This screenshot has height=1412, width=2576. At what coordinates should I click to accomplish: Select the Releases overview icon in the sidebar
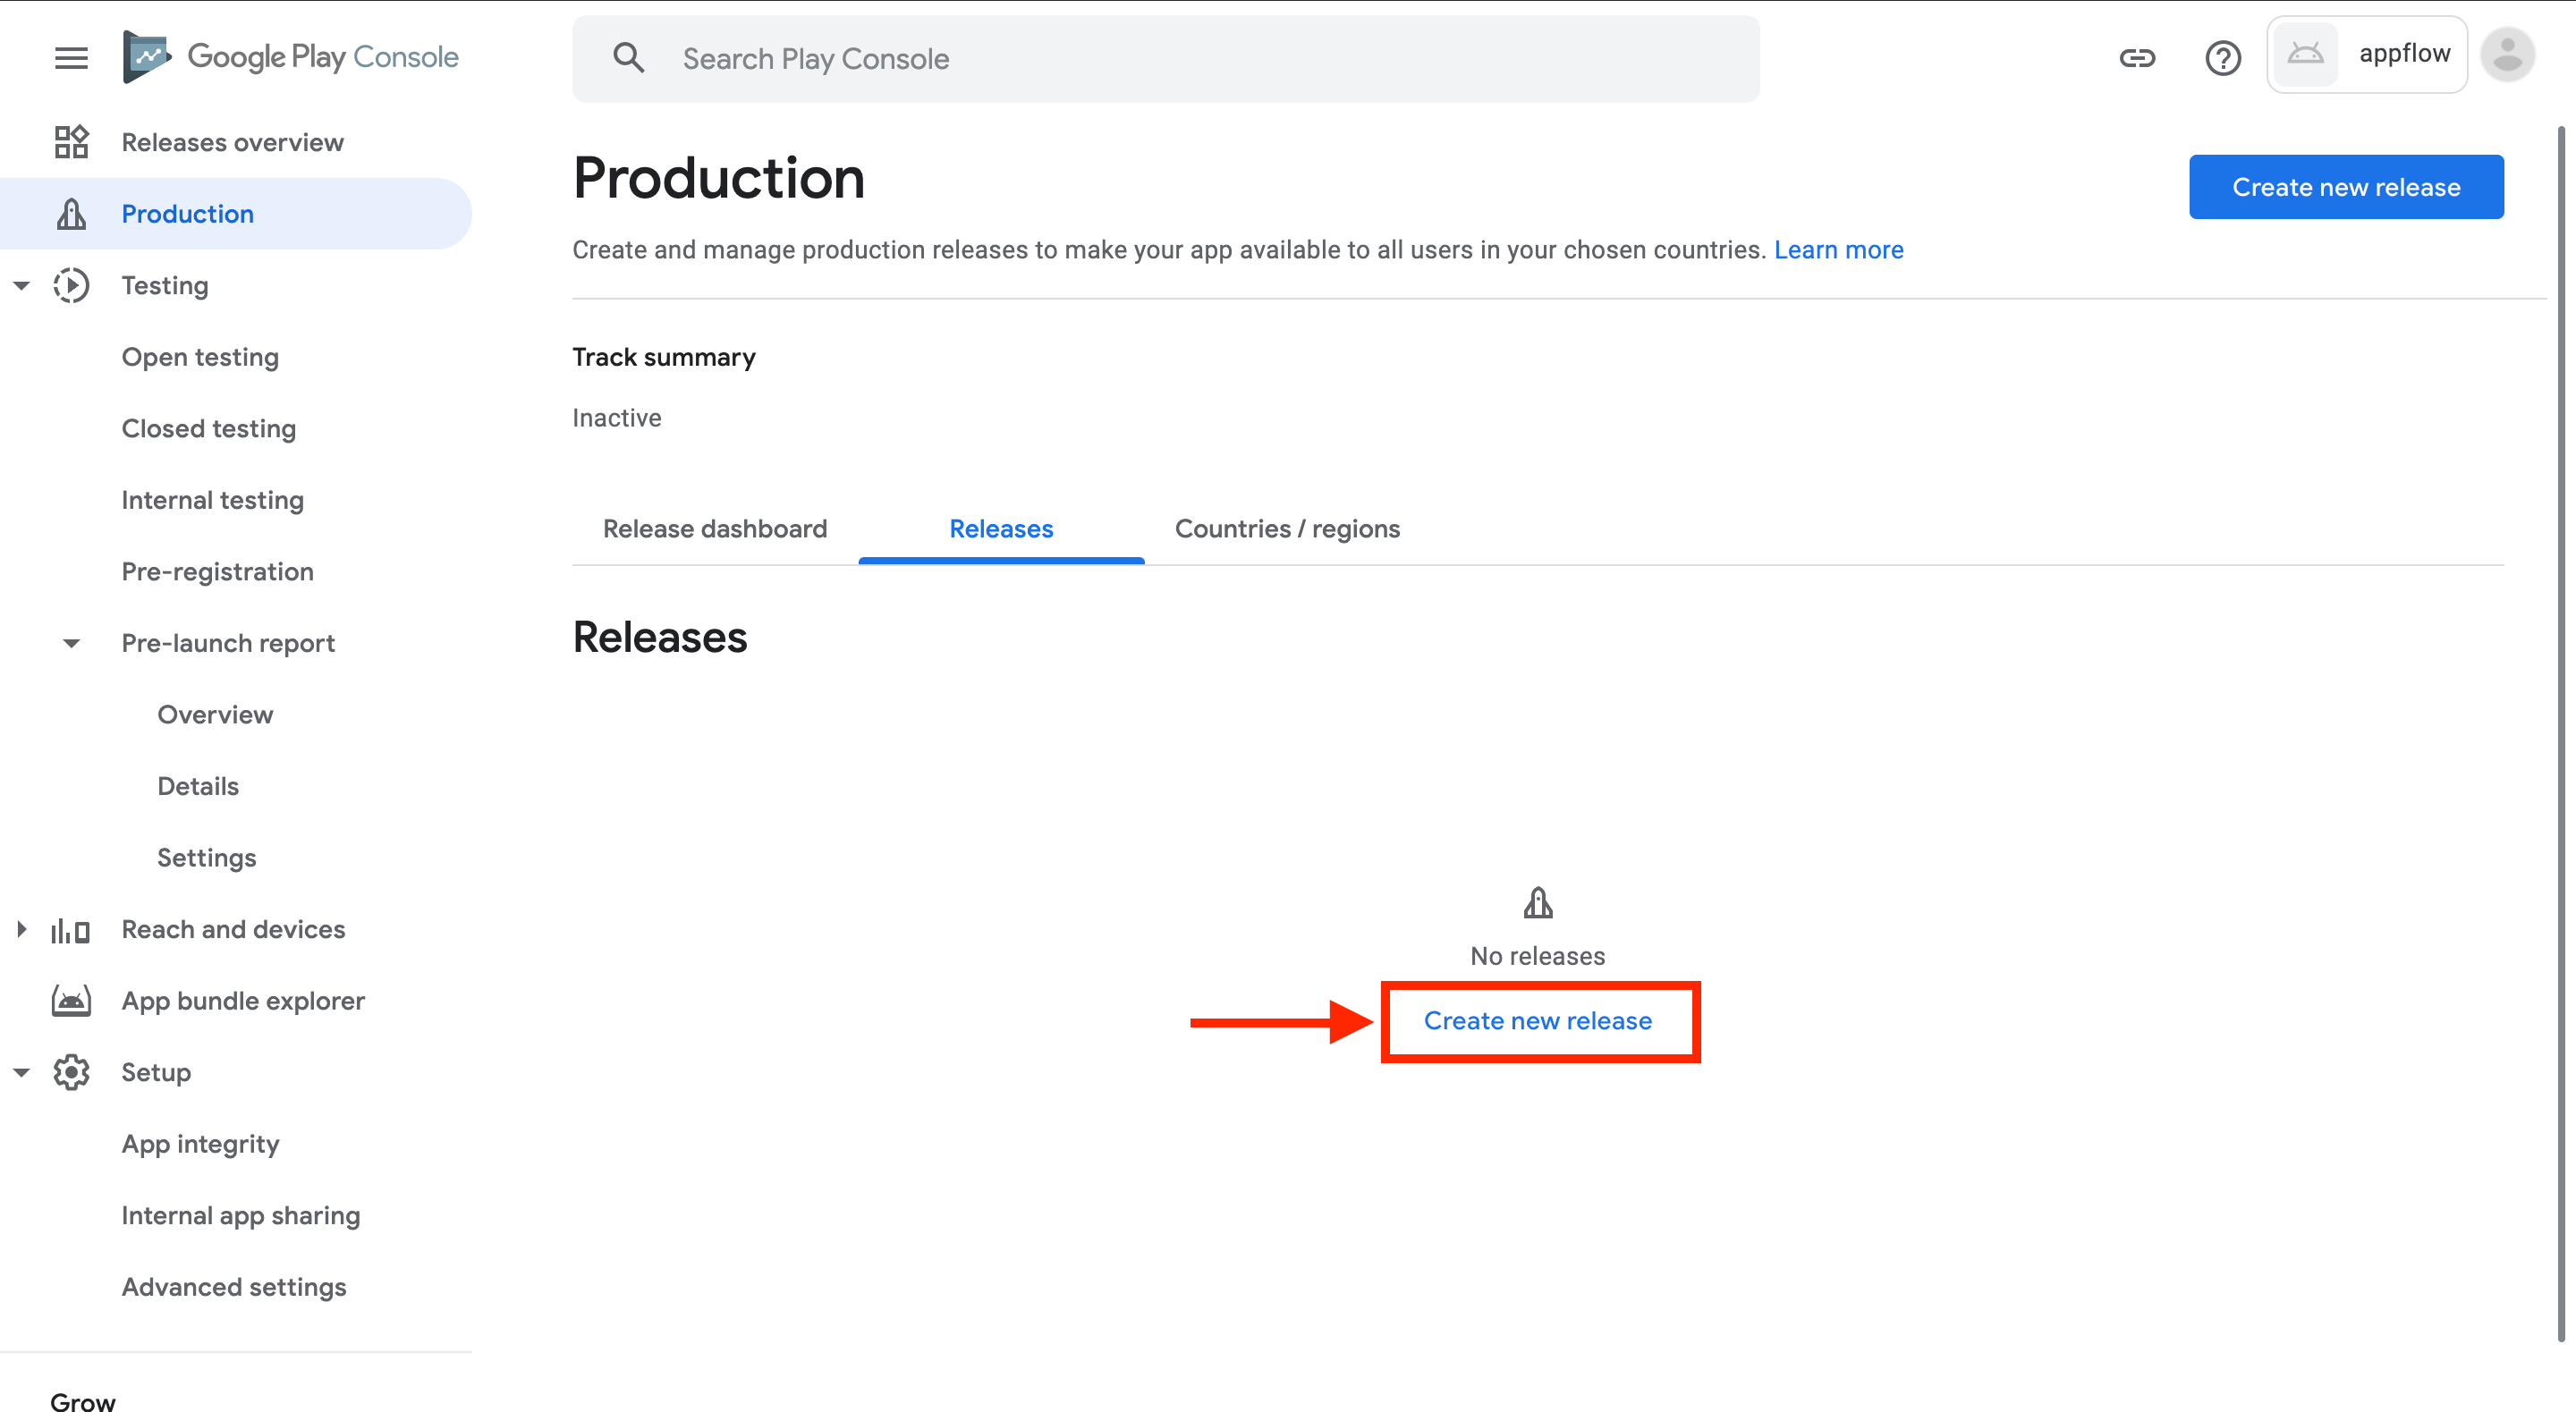(x=70, y=142)
